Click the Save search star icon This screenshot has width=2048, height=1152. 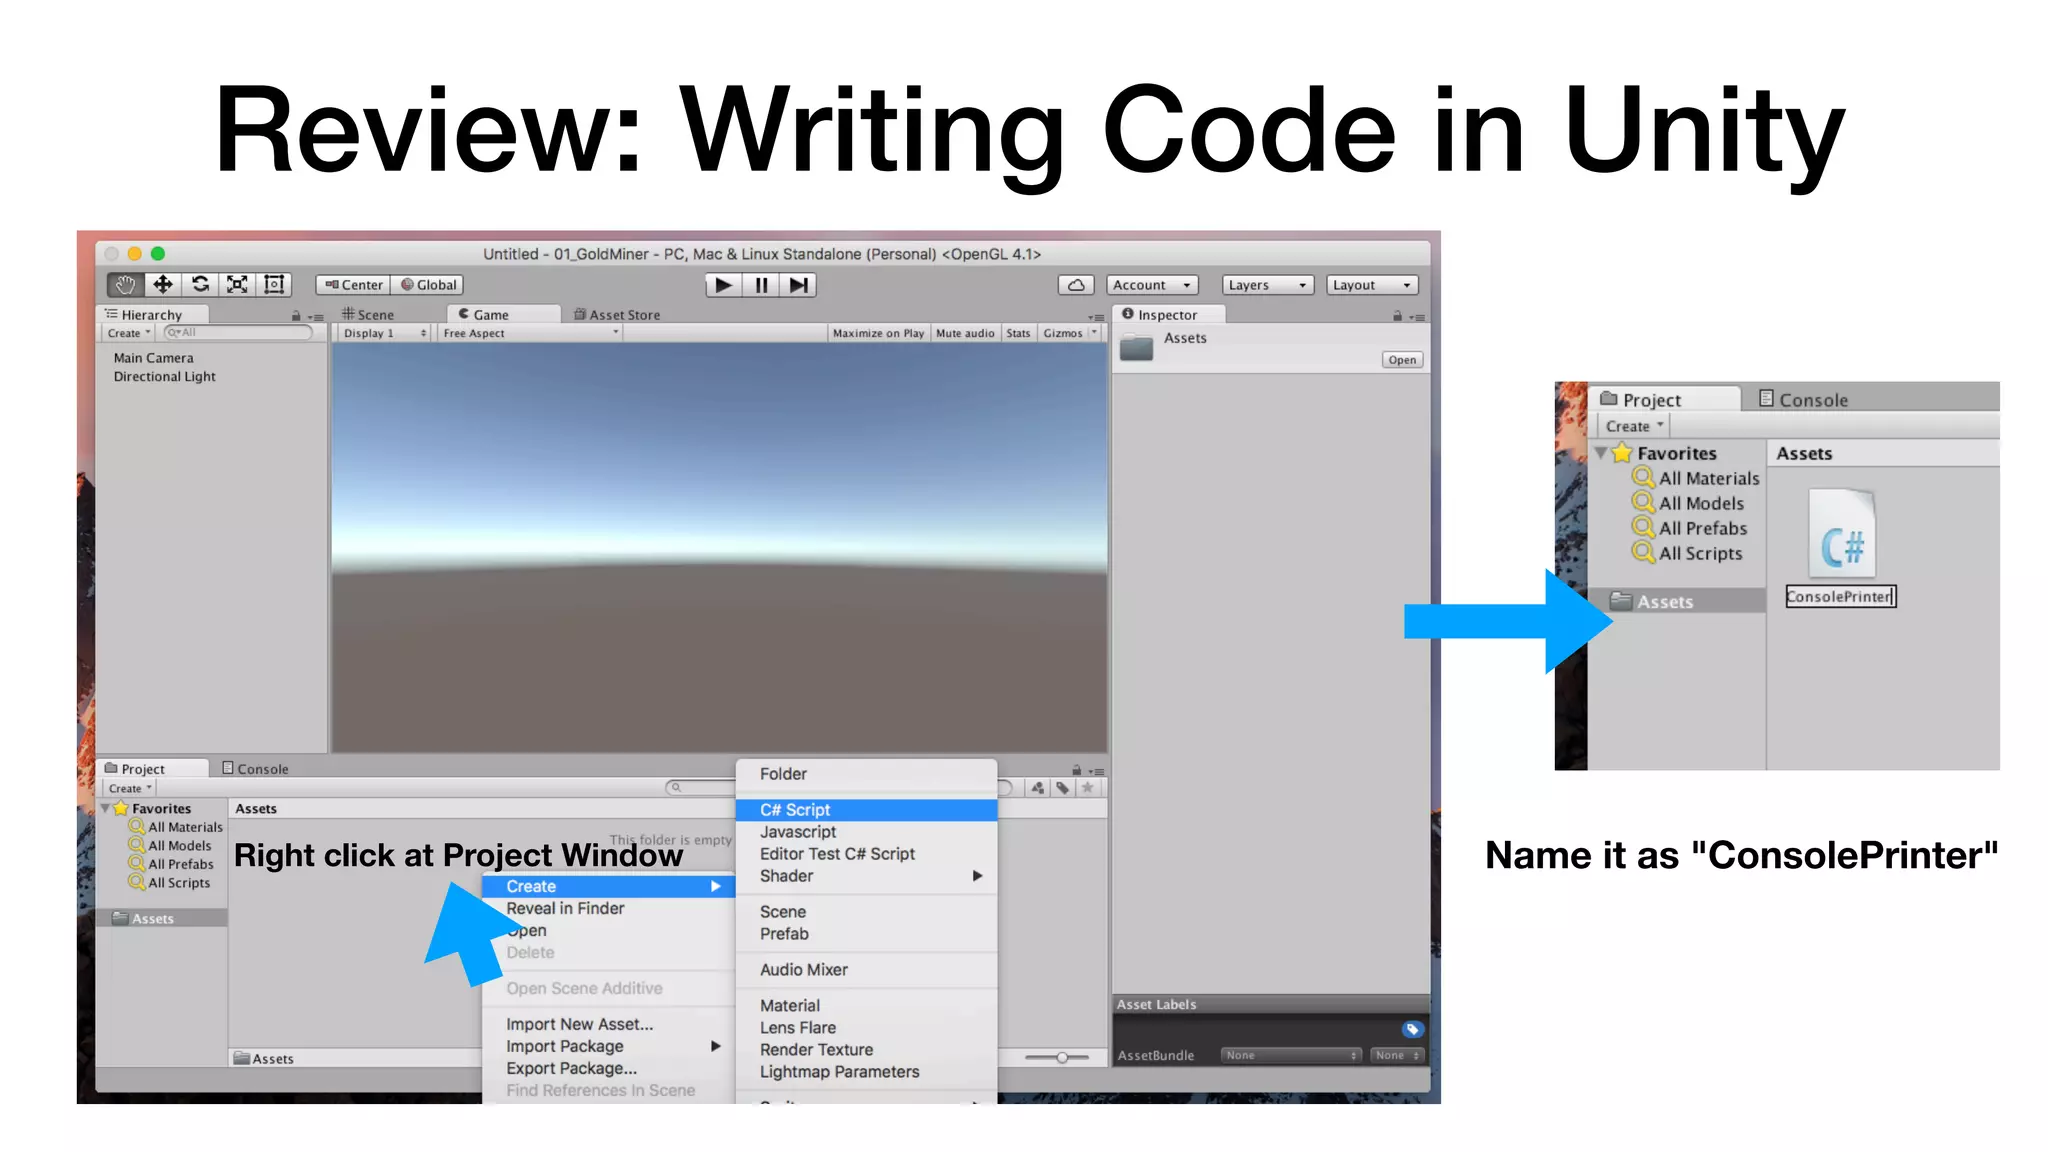(1087, 788)
